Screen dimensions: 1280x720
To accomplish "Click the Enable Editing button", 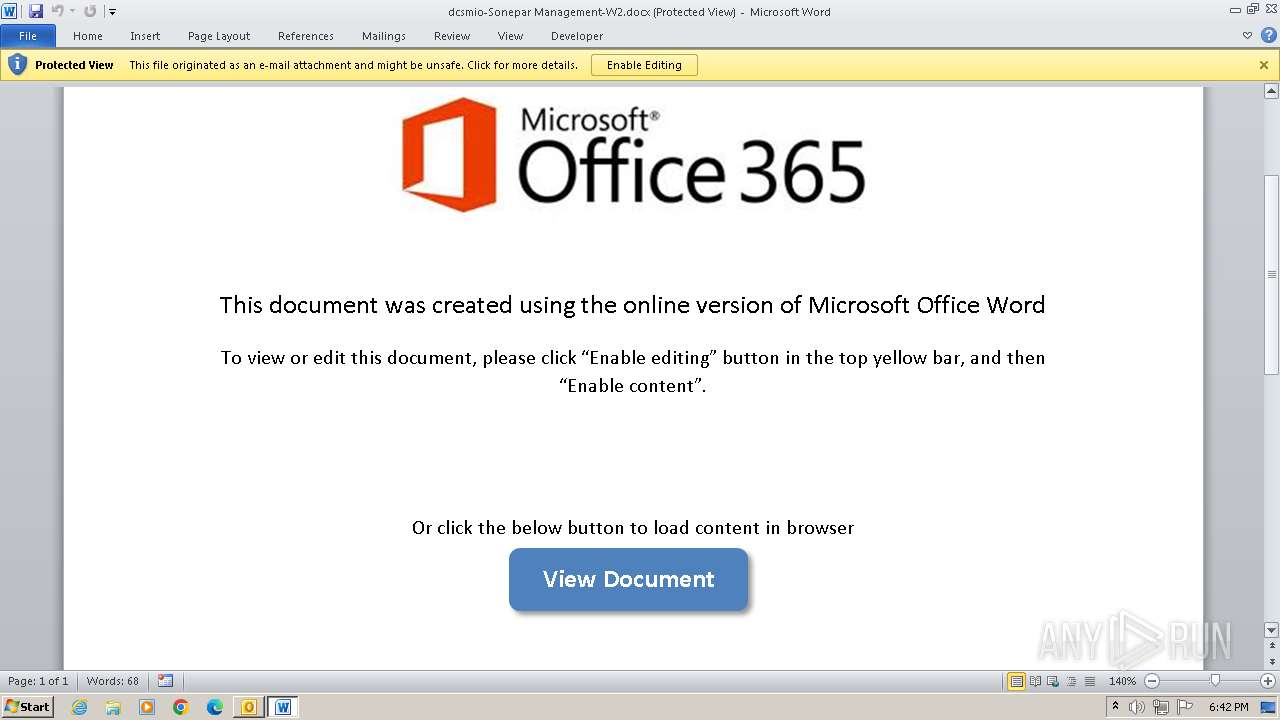I will [644, 65].
